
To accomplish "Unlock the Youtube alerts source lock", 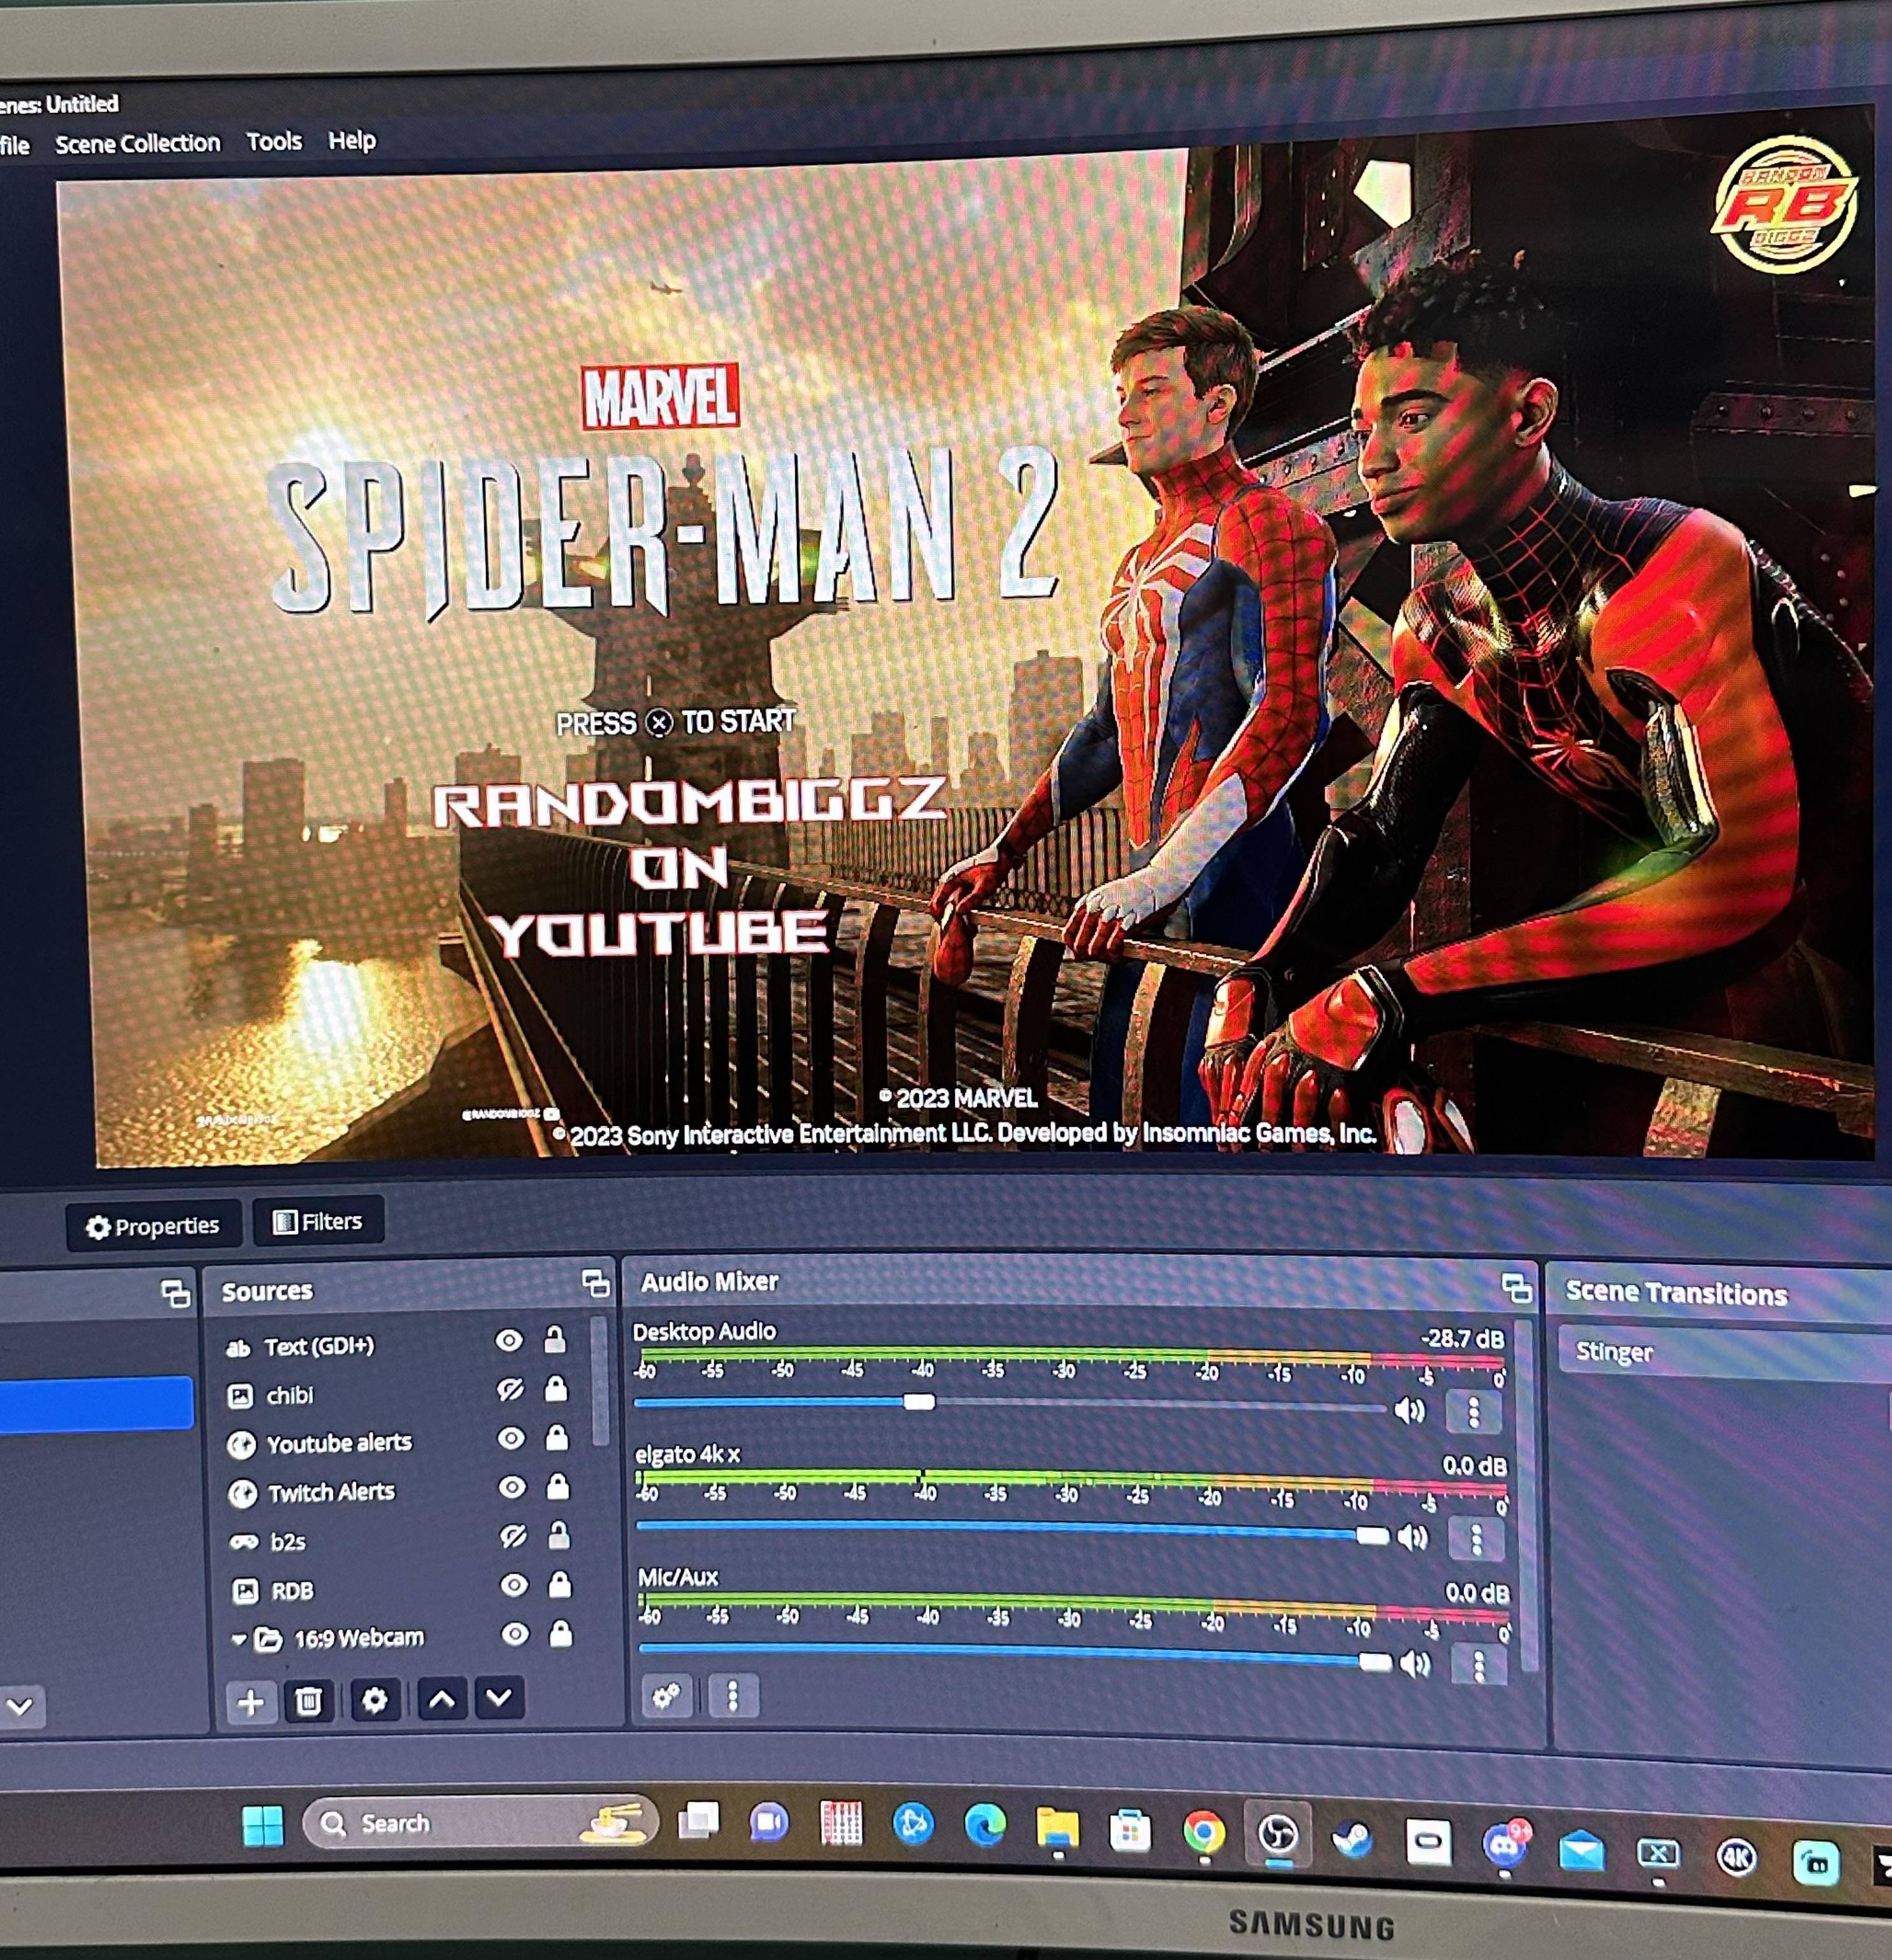I will (557, 1438).
